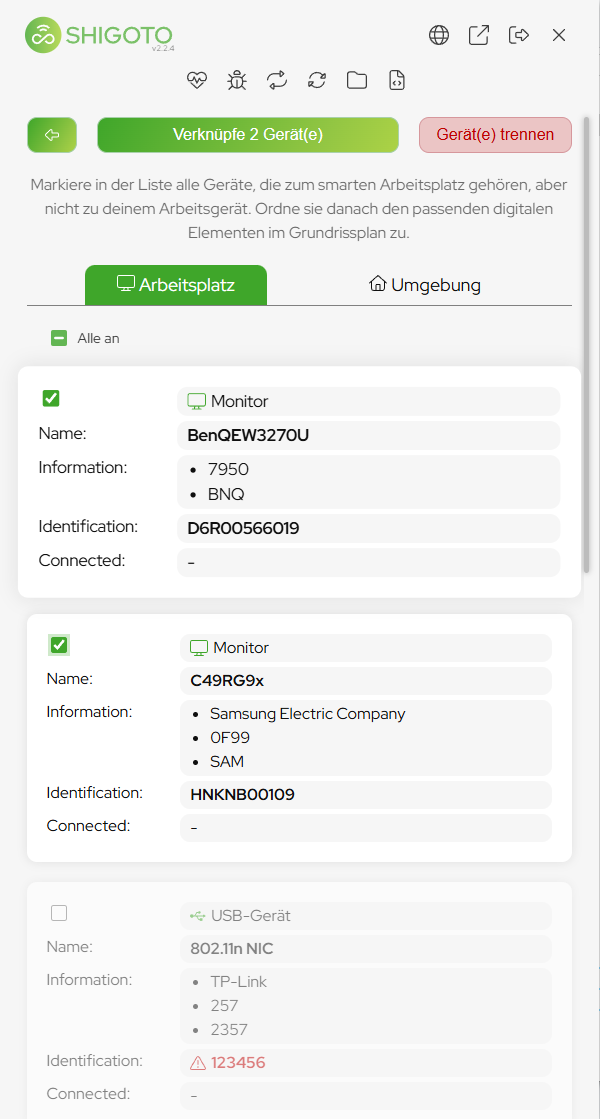Uncheck the C49RG9x monitor checkbox
The width and height of the screenshot is (600, 1119).
[x=59, y=645]
